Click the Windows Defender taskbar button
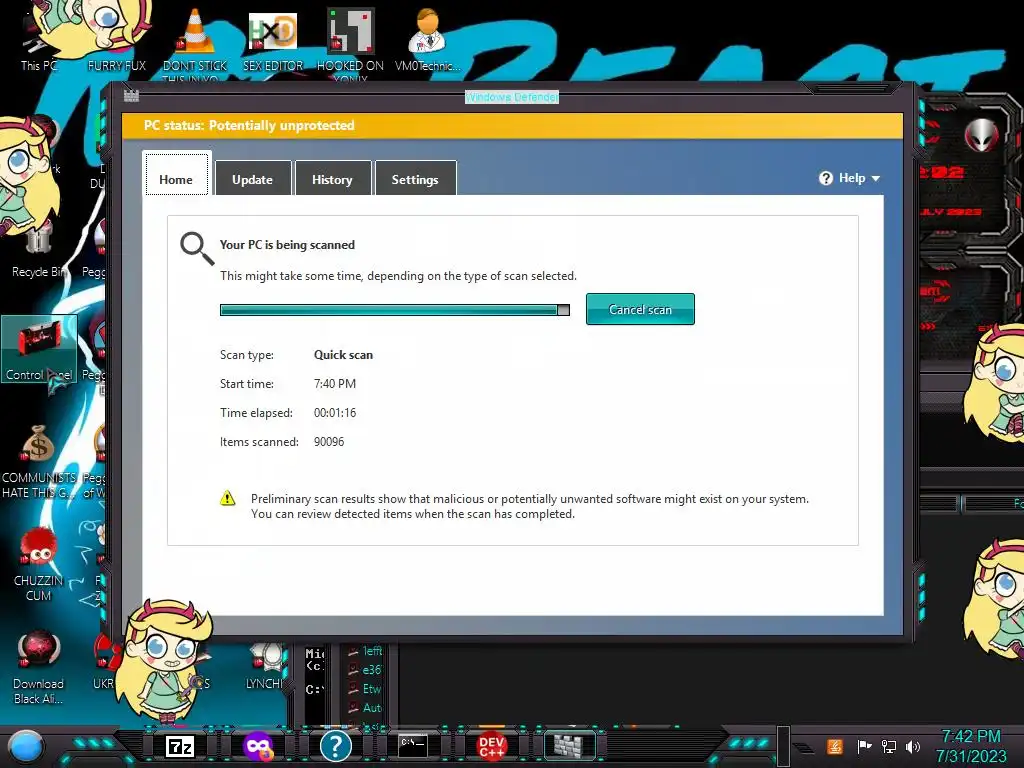The image size is (1024, 768). coord(569,745)
